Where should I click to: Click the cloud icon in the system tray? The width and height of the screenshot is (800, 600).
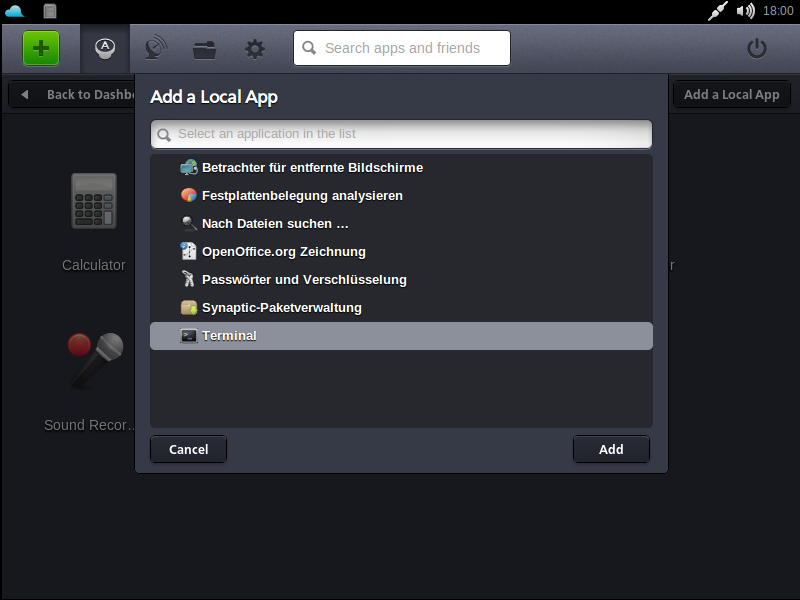13,11
